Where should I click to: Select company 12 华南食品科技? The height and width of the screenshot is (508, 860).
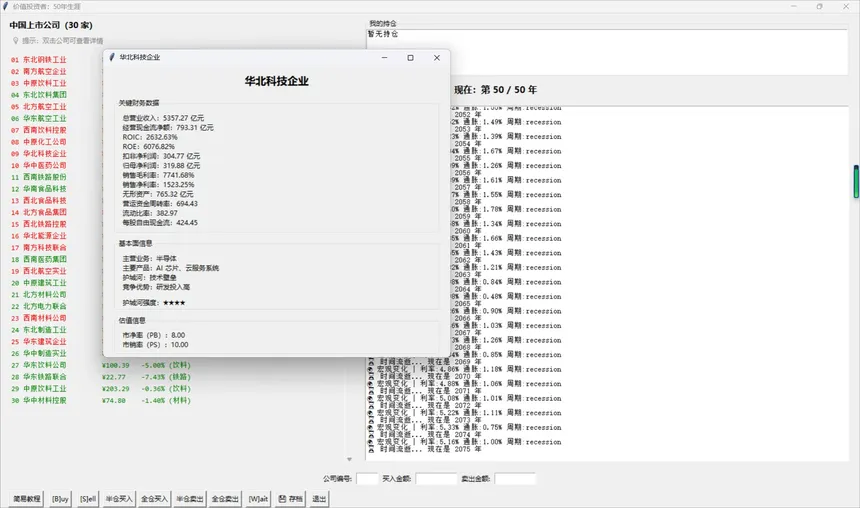(39, 189)
